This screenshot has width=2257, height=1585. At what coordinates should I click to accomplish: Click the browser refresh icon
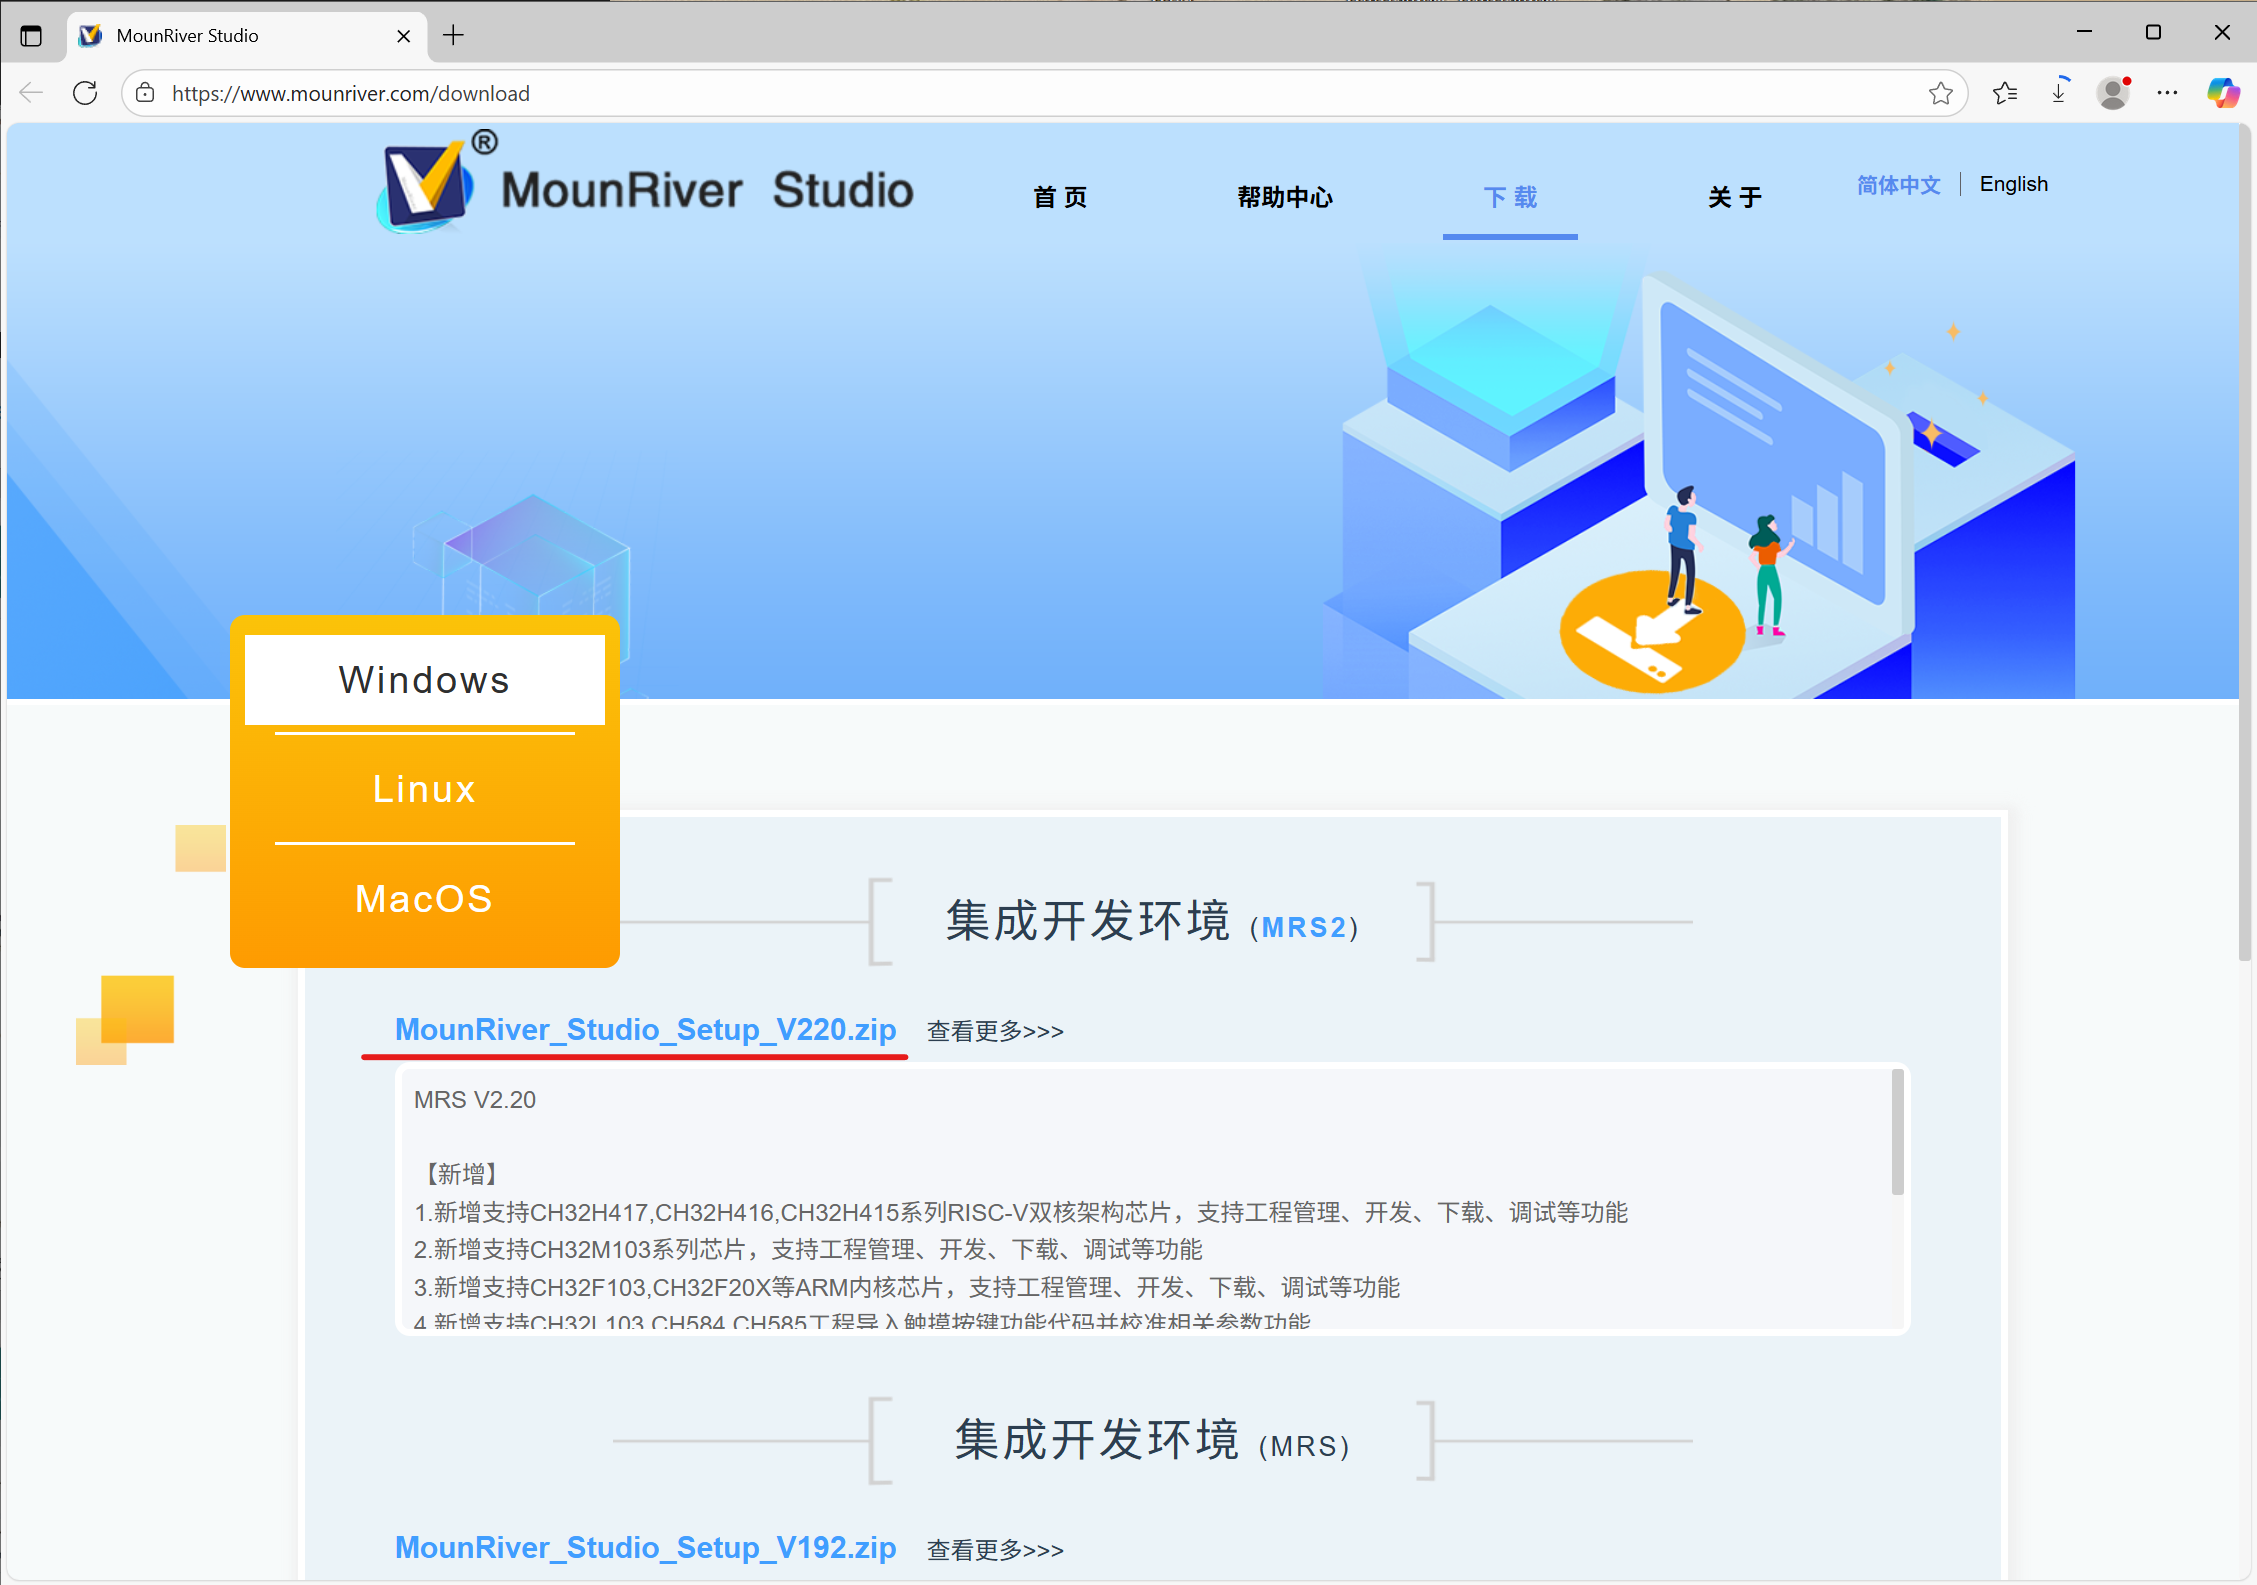pyautogui.click(x=86, y=93)
